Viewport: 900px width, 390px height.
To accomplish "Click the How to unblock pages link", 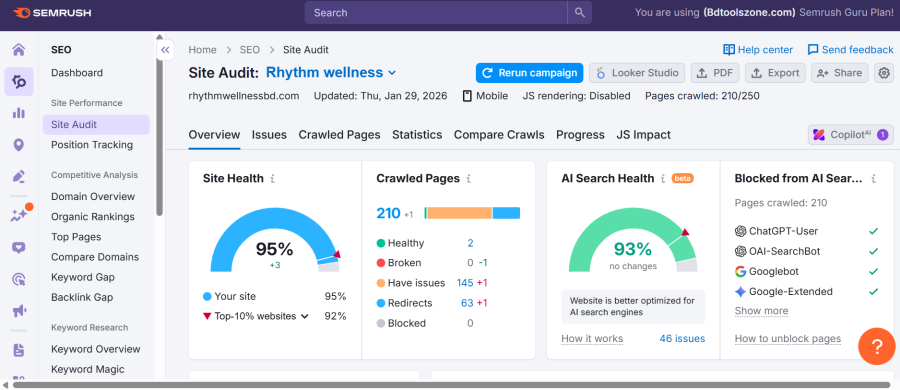I will tap(788, 338).
